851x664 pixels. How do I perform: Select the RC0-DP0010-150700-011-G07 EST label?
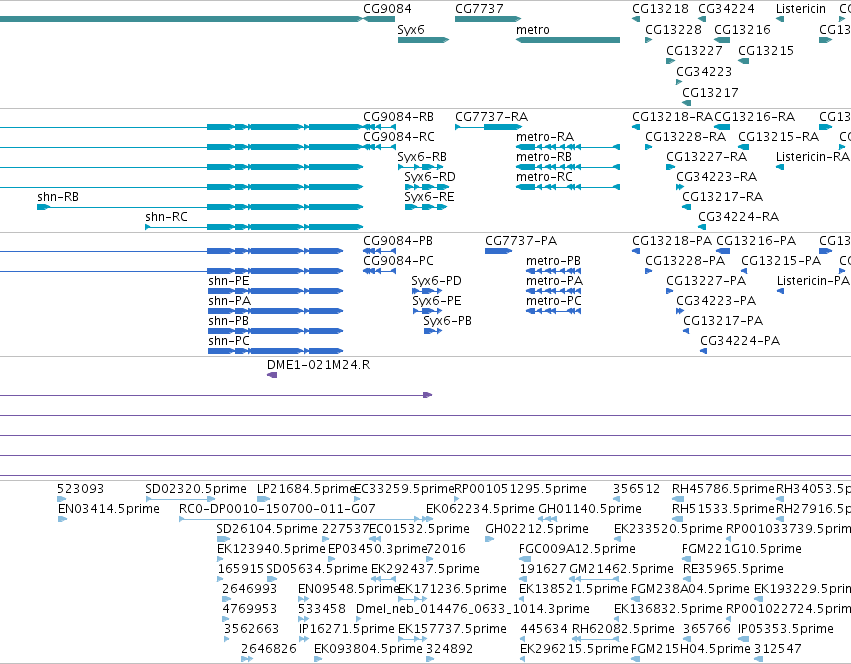point(277,509)
